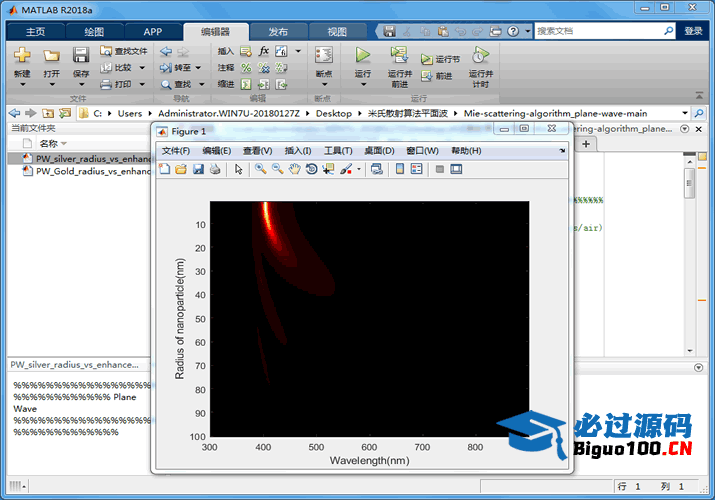Toggle the pan hand tool
This screenshot has height=500, width=715.
[295, 169]
